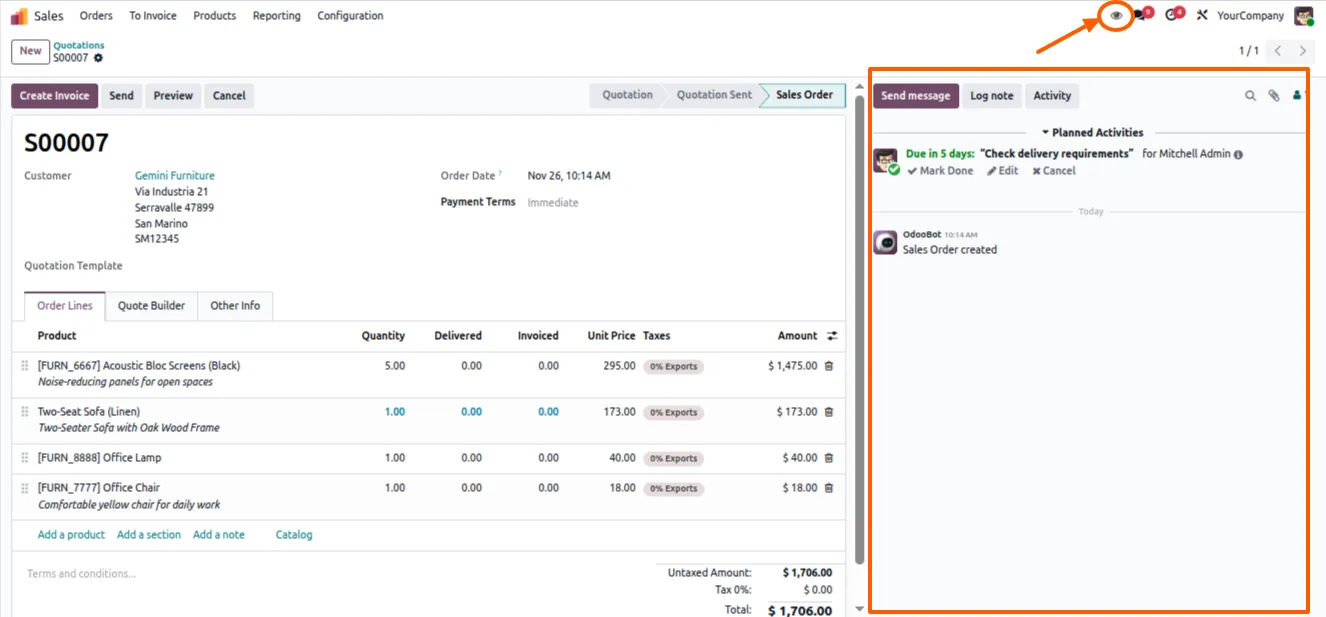Delete the Two-Seat Sofa line

tap(828, 412)
